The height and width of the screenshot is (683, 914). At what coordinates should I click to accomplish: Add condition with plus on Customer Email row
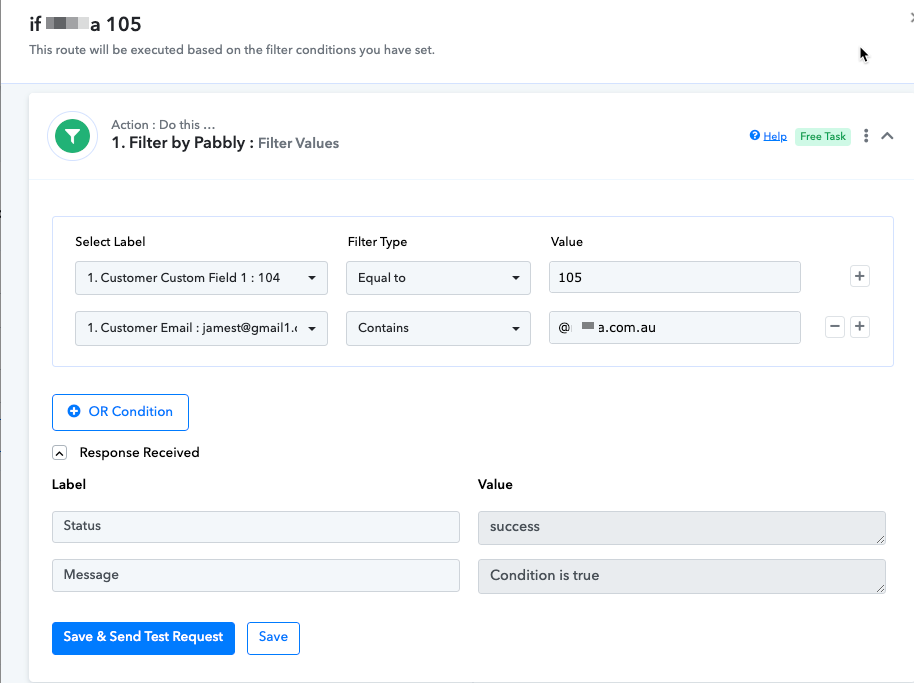click(859, 326)
